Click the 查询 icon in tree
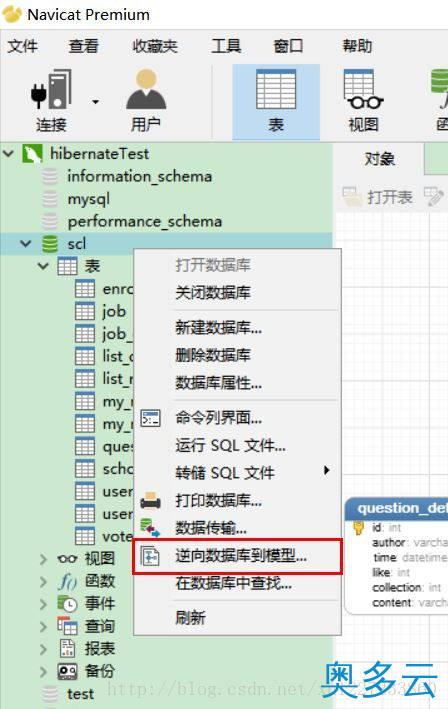Screen dimensions: 448x709 (x=67, y=626)
